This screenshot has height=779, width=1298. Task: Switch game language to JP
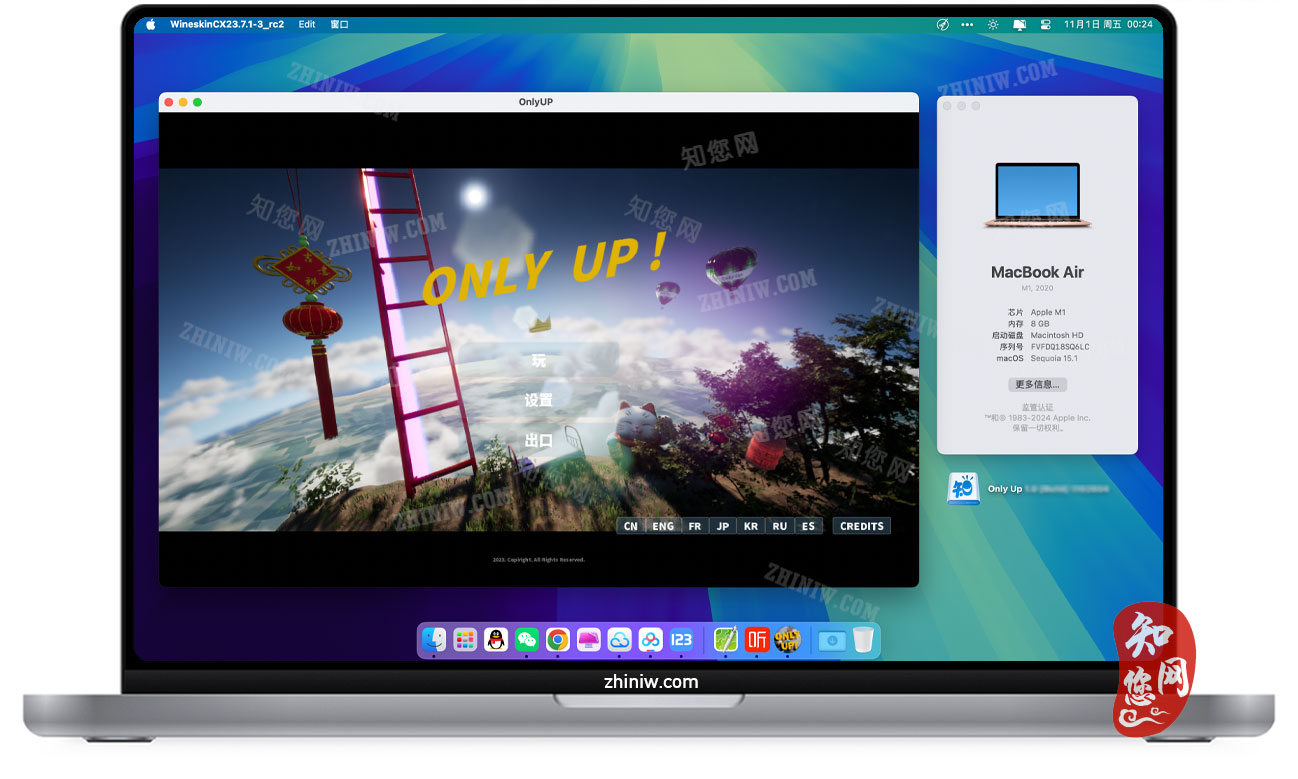click(723, 526)
